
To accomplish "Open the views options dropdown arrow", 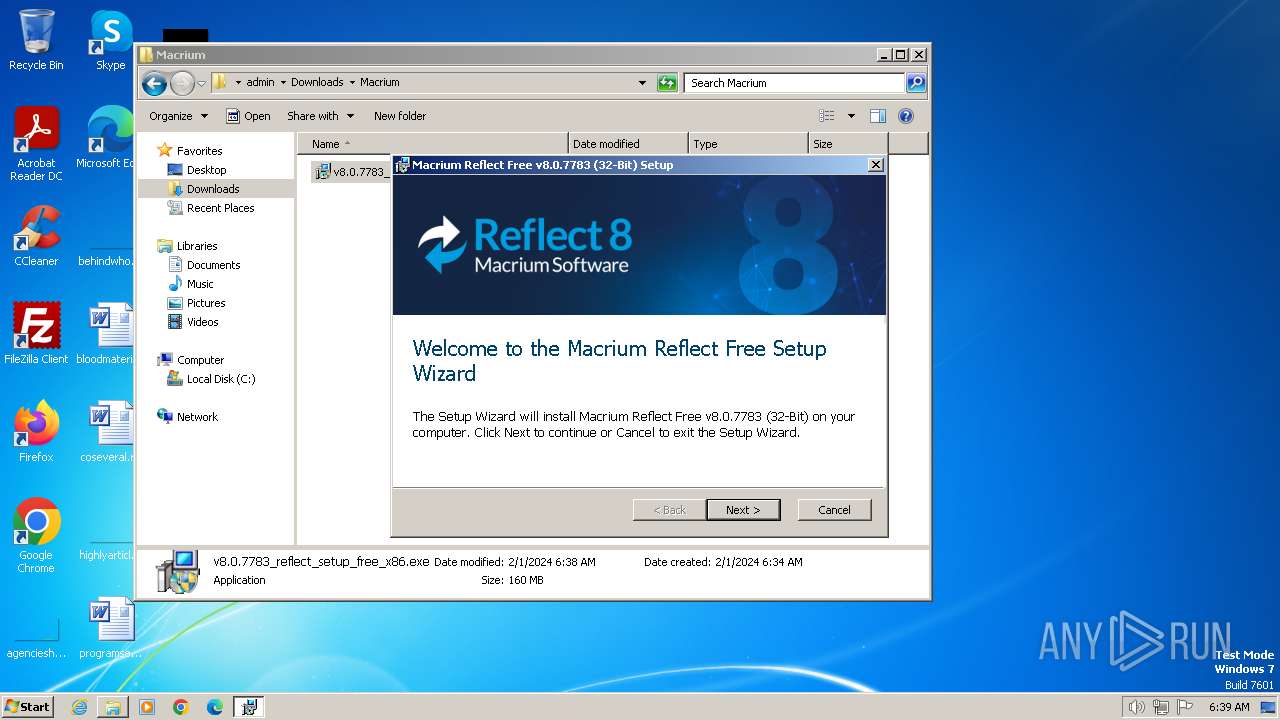I will click(851, 116).
